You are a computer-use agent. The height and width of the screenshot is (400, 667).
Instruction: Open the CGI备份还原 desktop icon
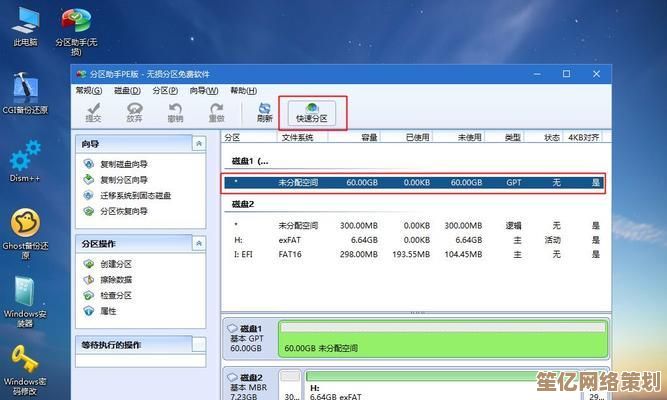[24, 92]
